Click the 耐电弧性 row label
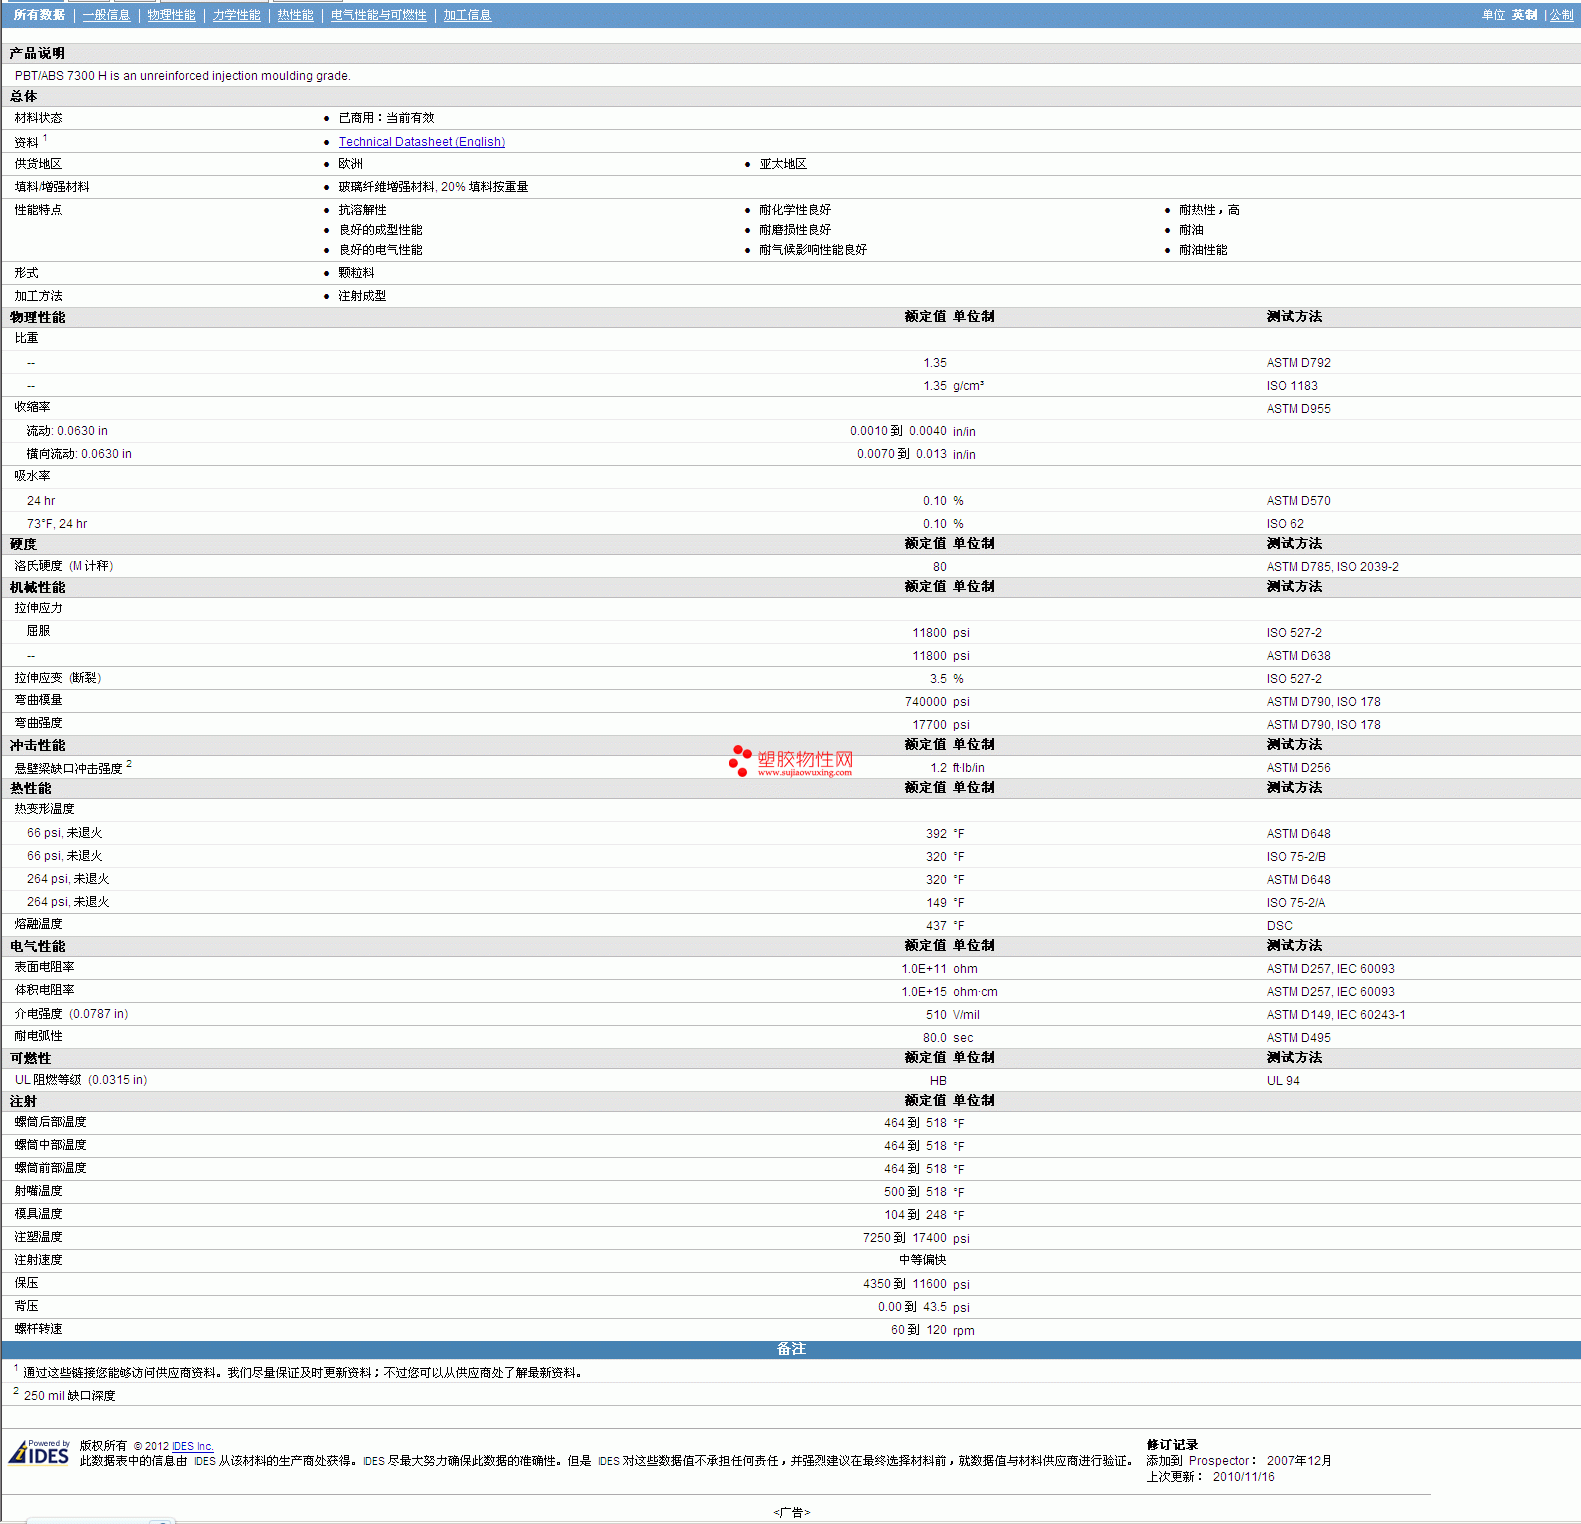The image size is (1581, 1524). tap(39, 1036)
